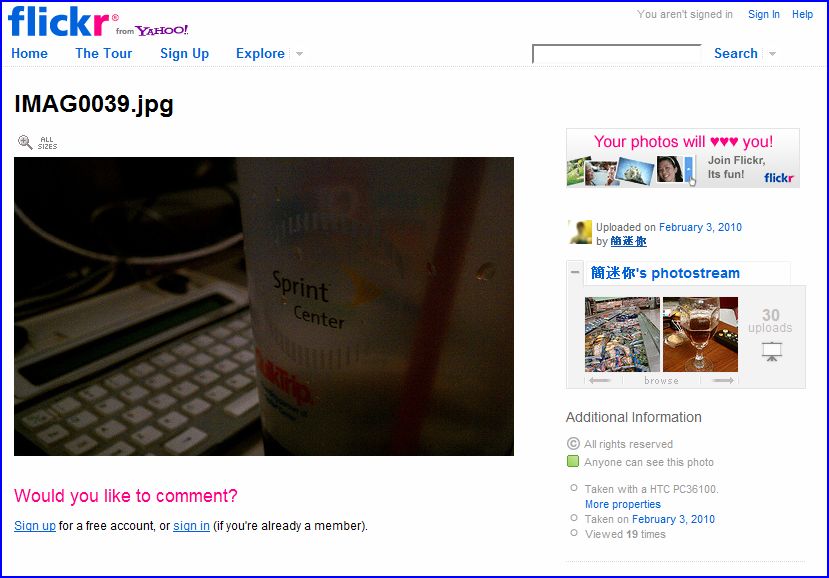
Task: Open the wine glass photostream thumbnail
Action: 700,334
